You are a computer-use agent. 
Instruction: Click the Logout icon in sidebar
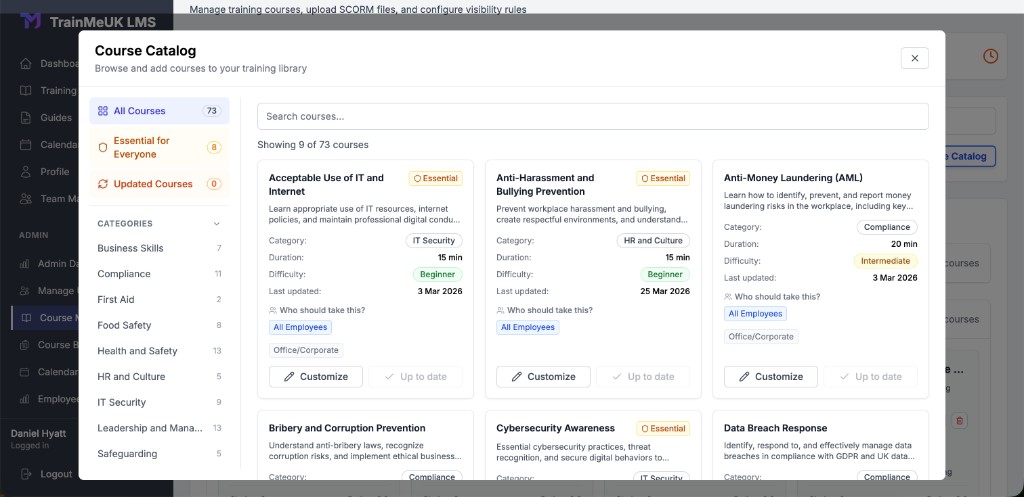pos(25,474)
